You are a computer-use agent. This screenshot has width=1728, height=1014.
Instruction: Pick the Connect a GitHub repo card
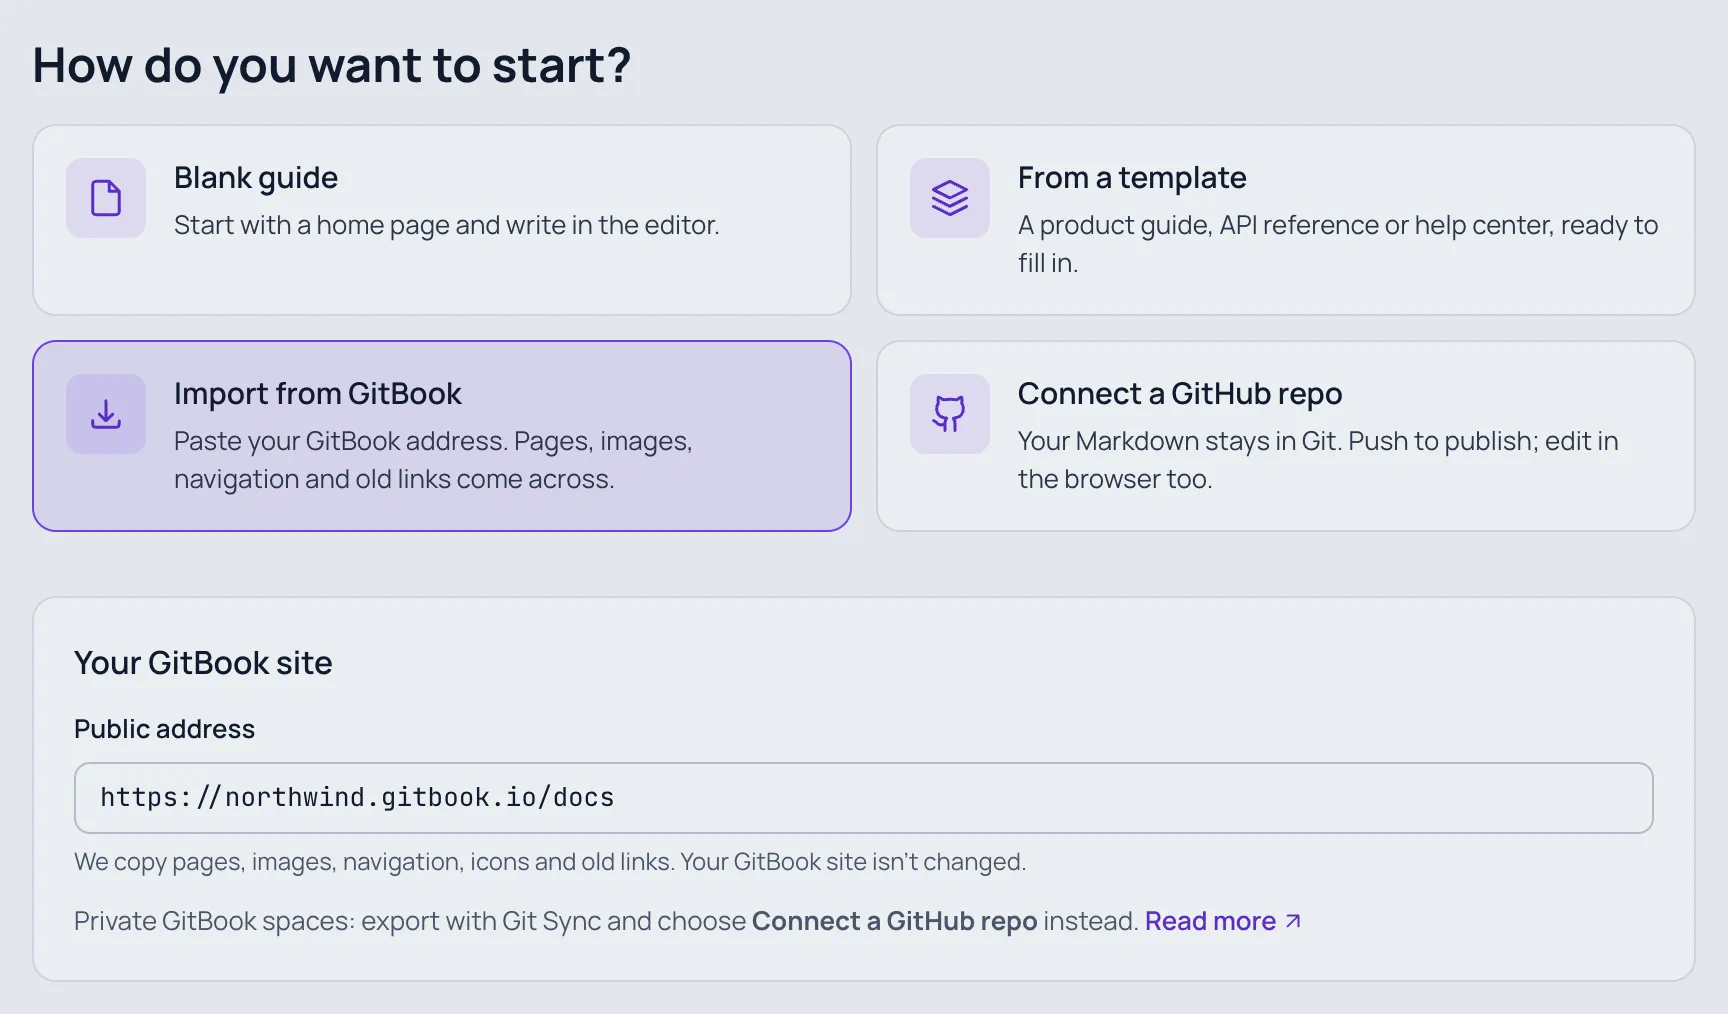pos(1286,436)
